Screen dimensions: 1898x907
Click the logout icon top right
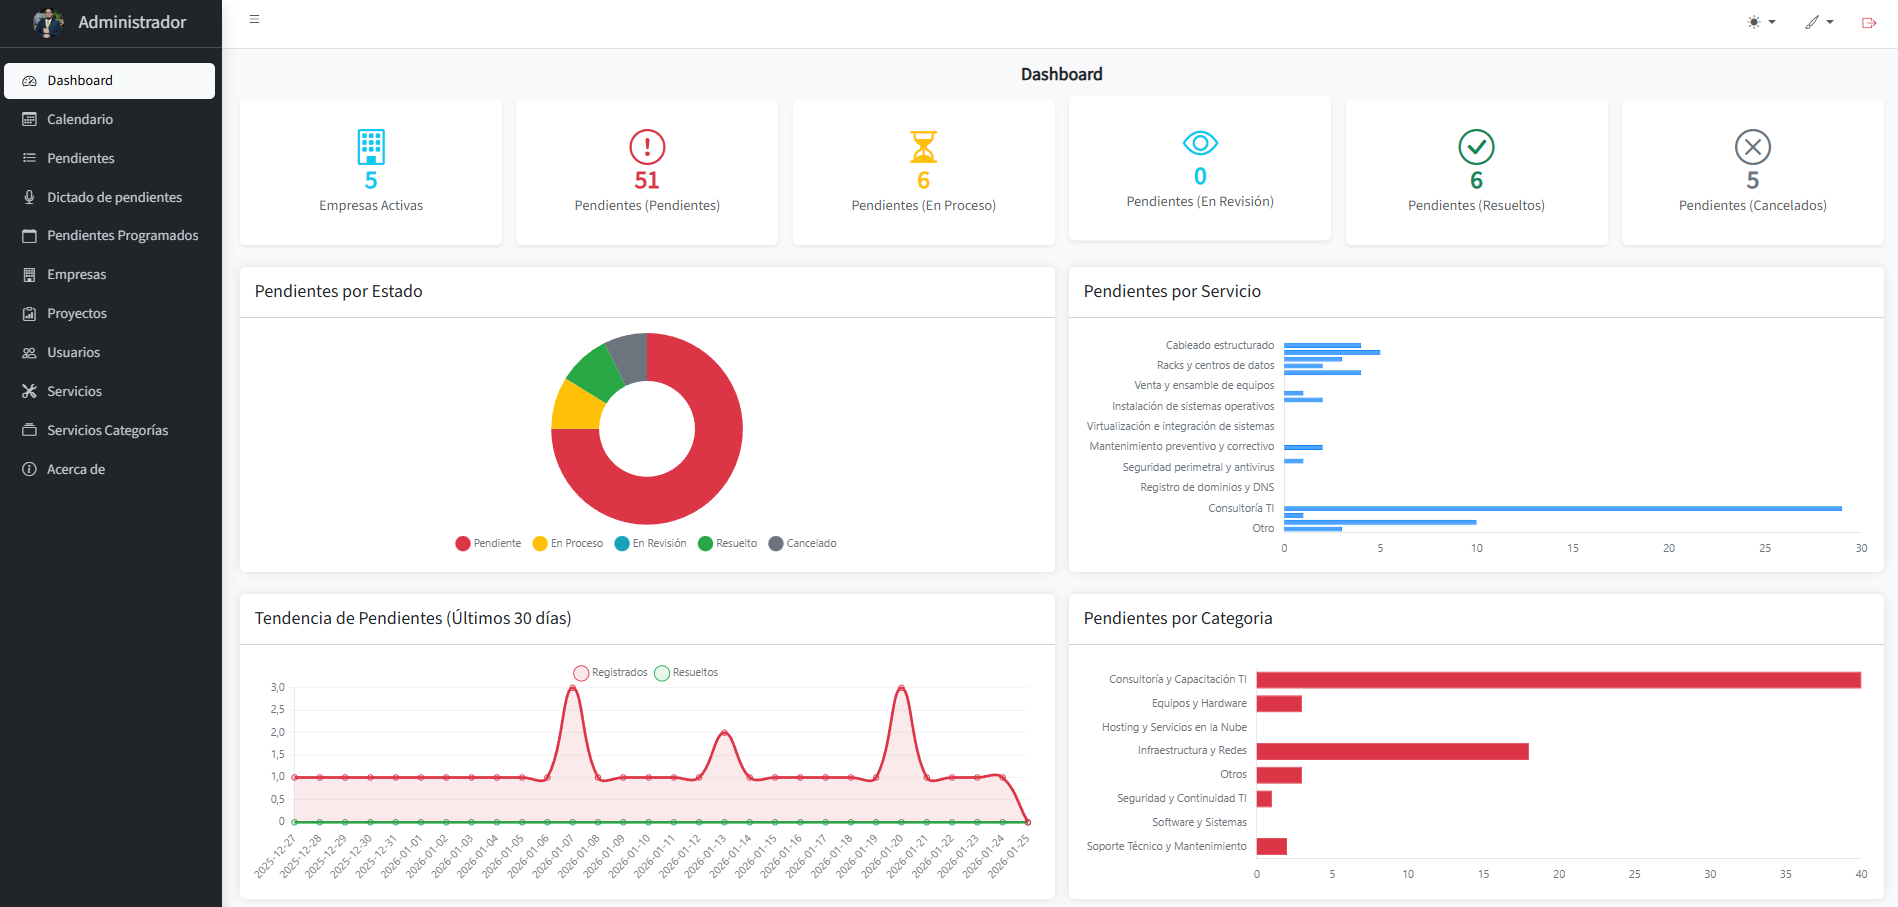pyautogui.click(x=1869, y=21)
